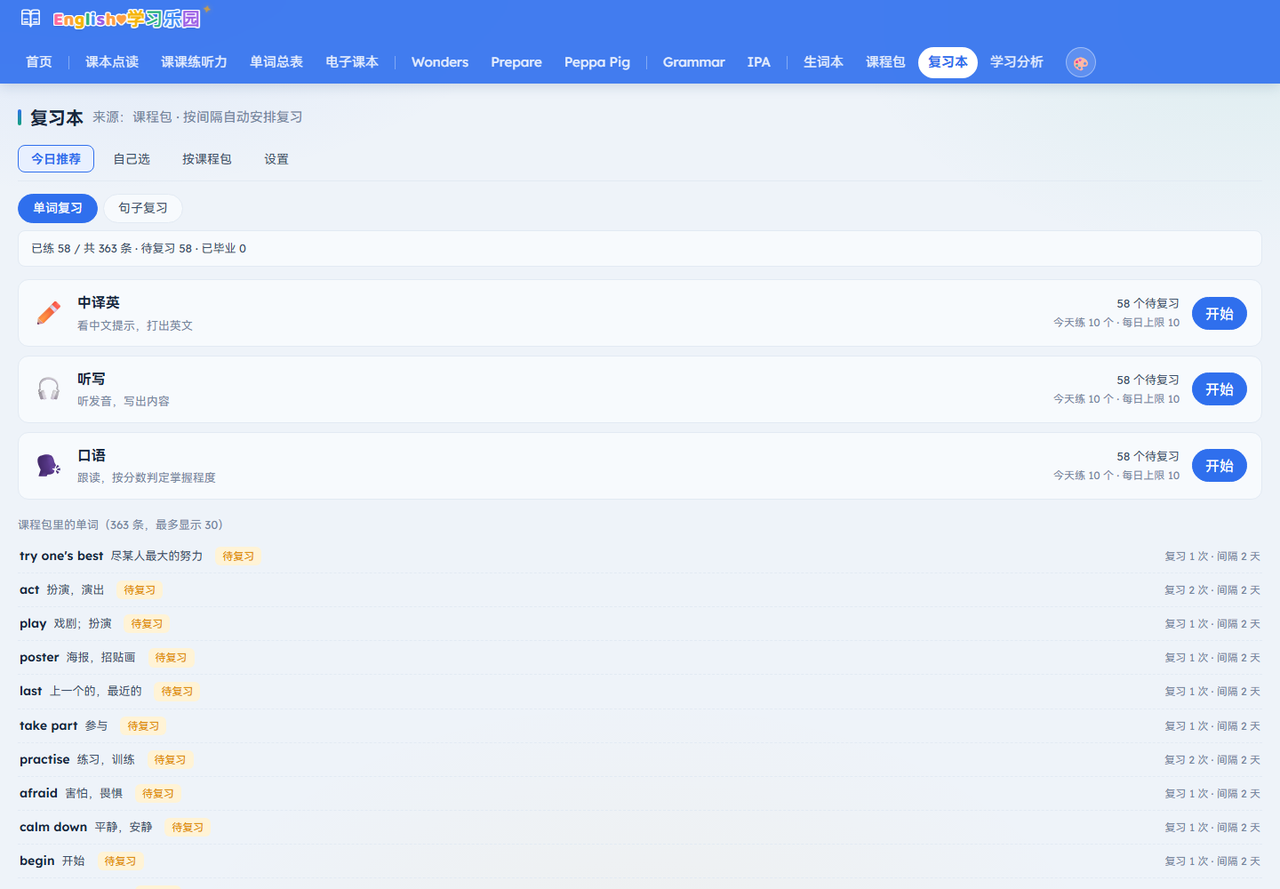The image size is (1280, 889).
Task: Start the 听写 review with 开始
Action: [x=1219, y=389]
